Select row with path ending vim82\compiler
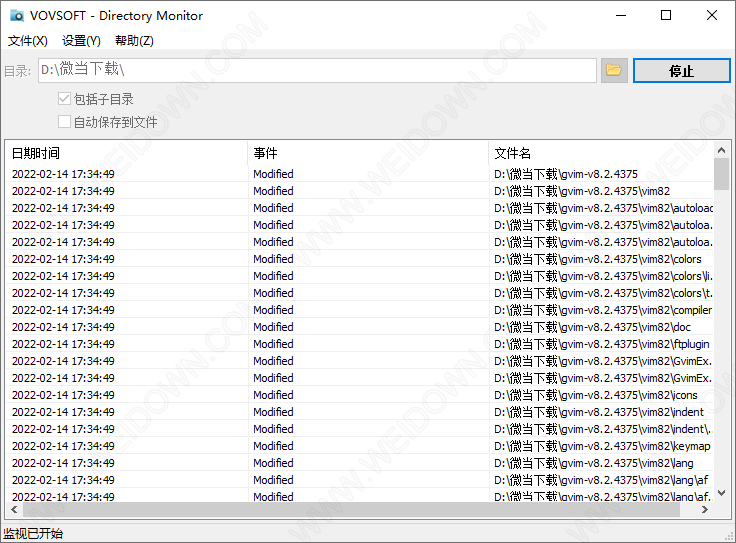 tap(360, 310)
